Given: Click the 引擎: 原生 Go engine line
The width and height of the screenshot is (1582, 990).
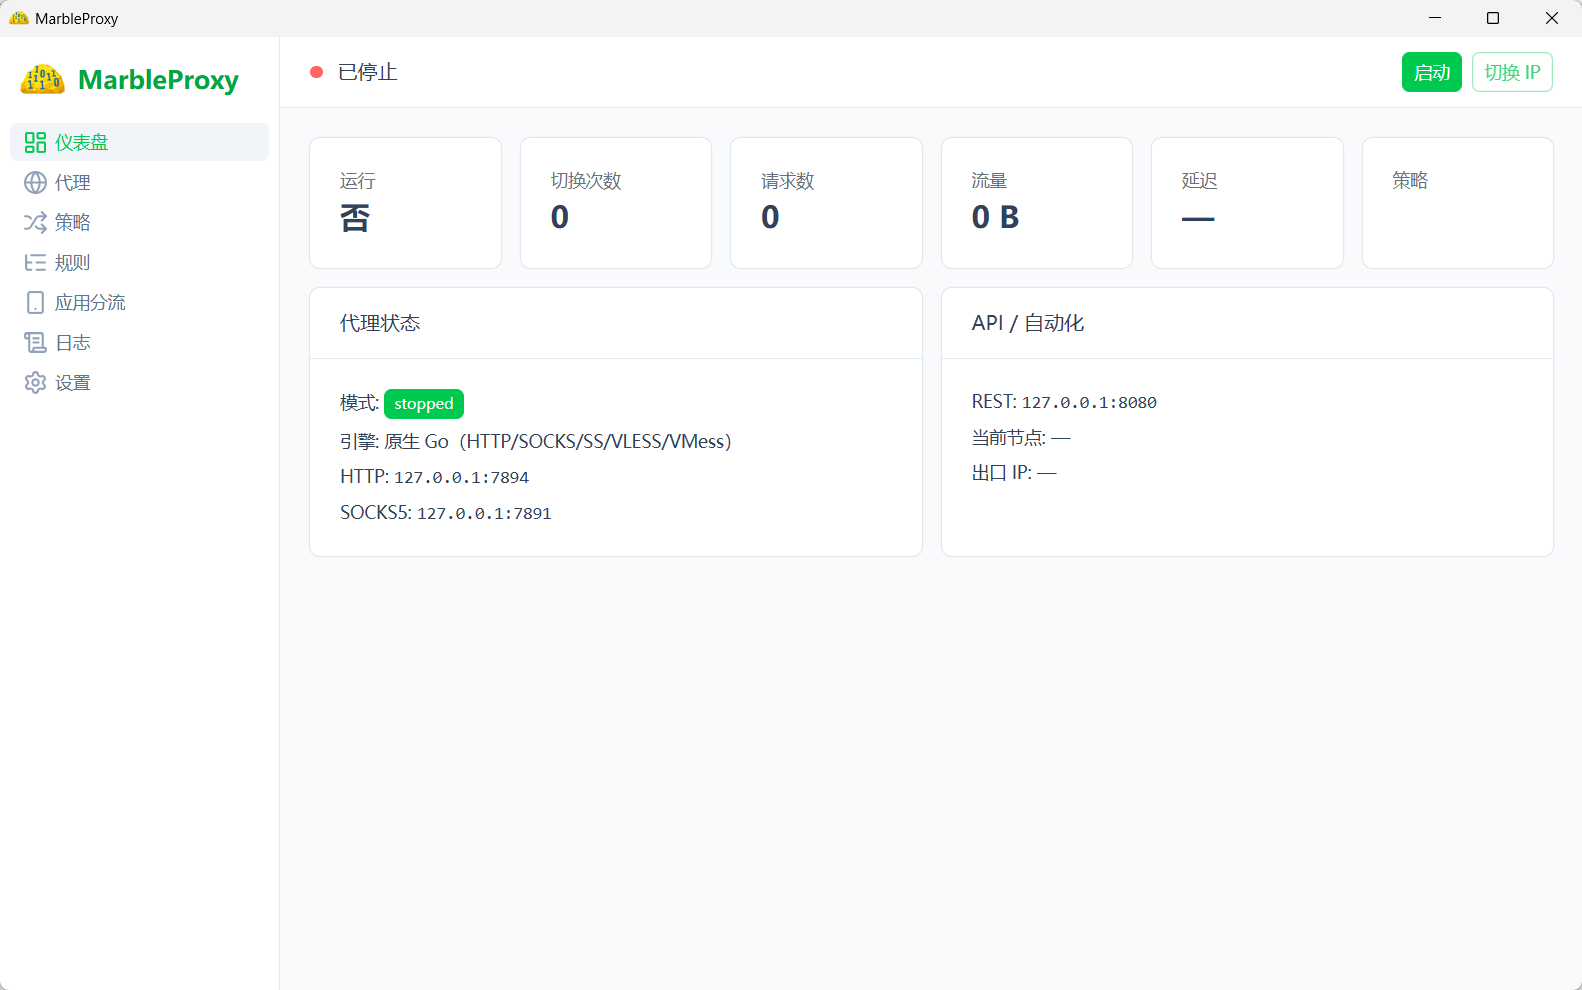Looking at the screenshot, I should pos(536,441).
